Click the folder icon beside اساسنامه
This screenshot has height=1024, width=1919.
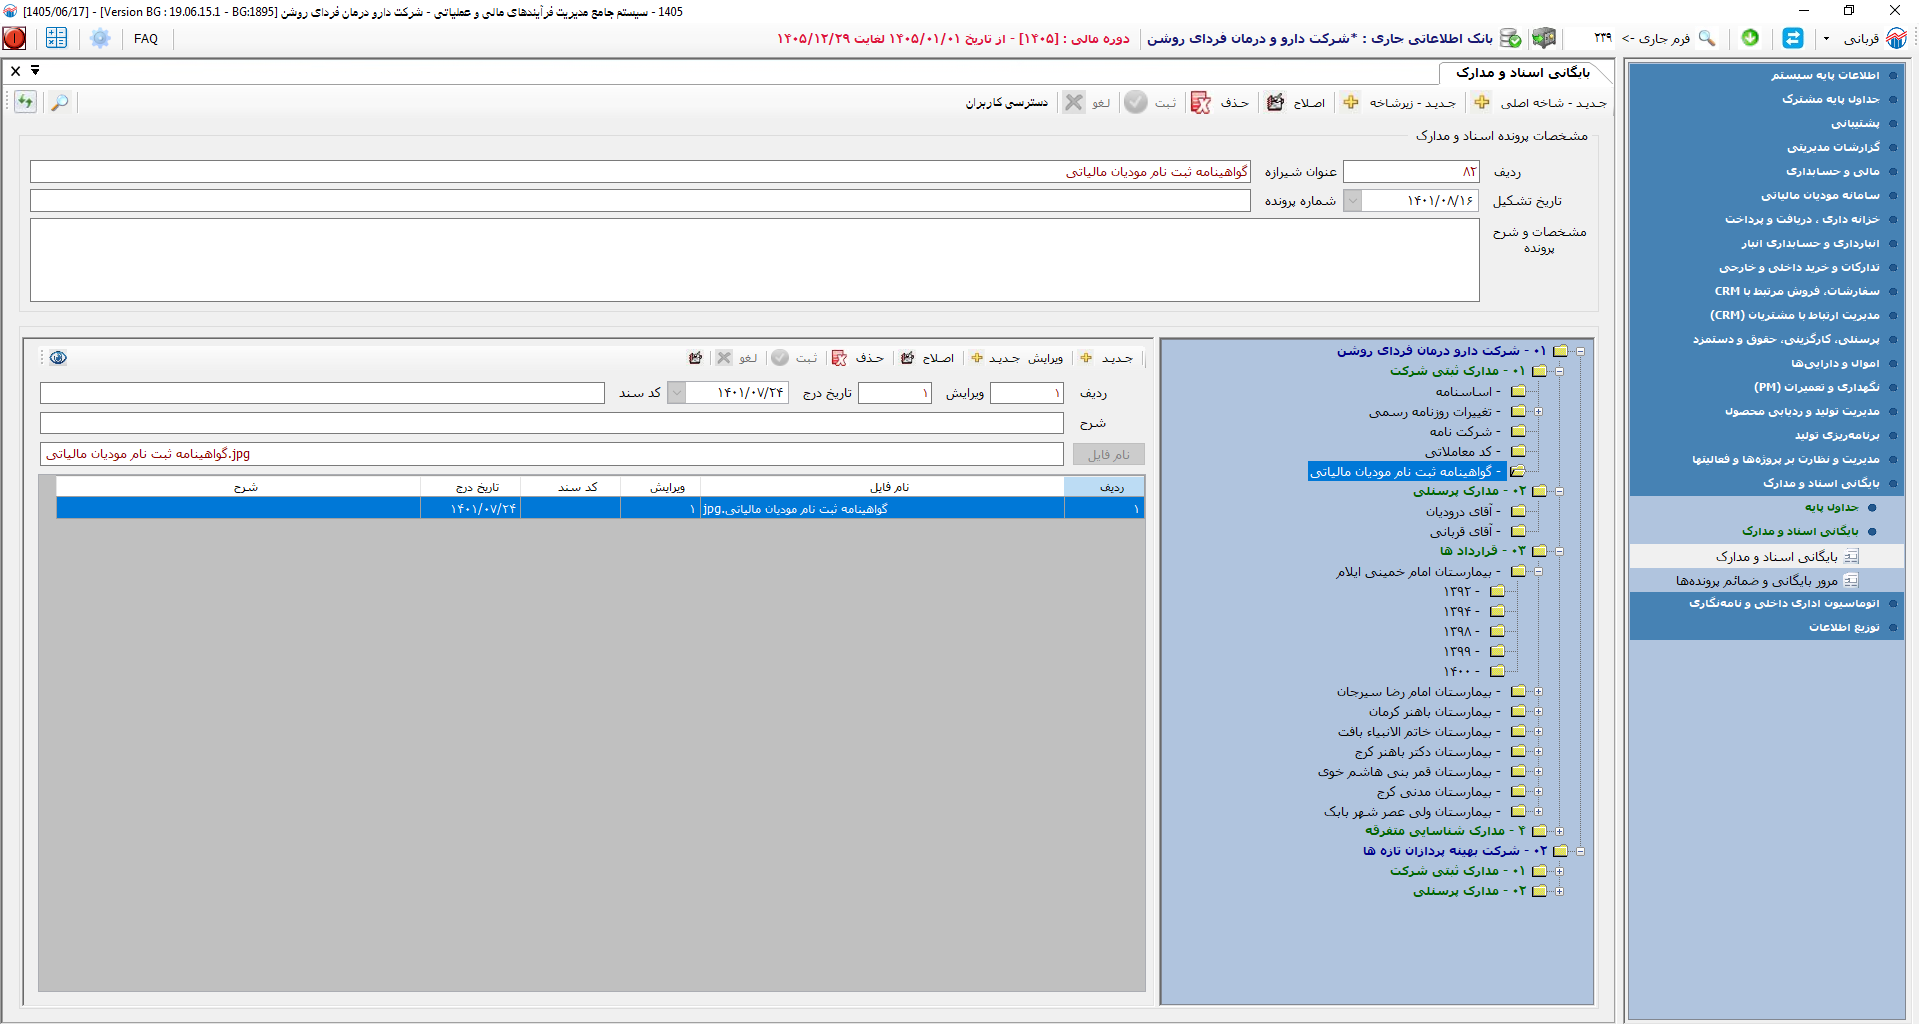point(1518,392)
